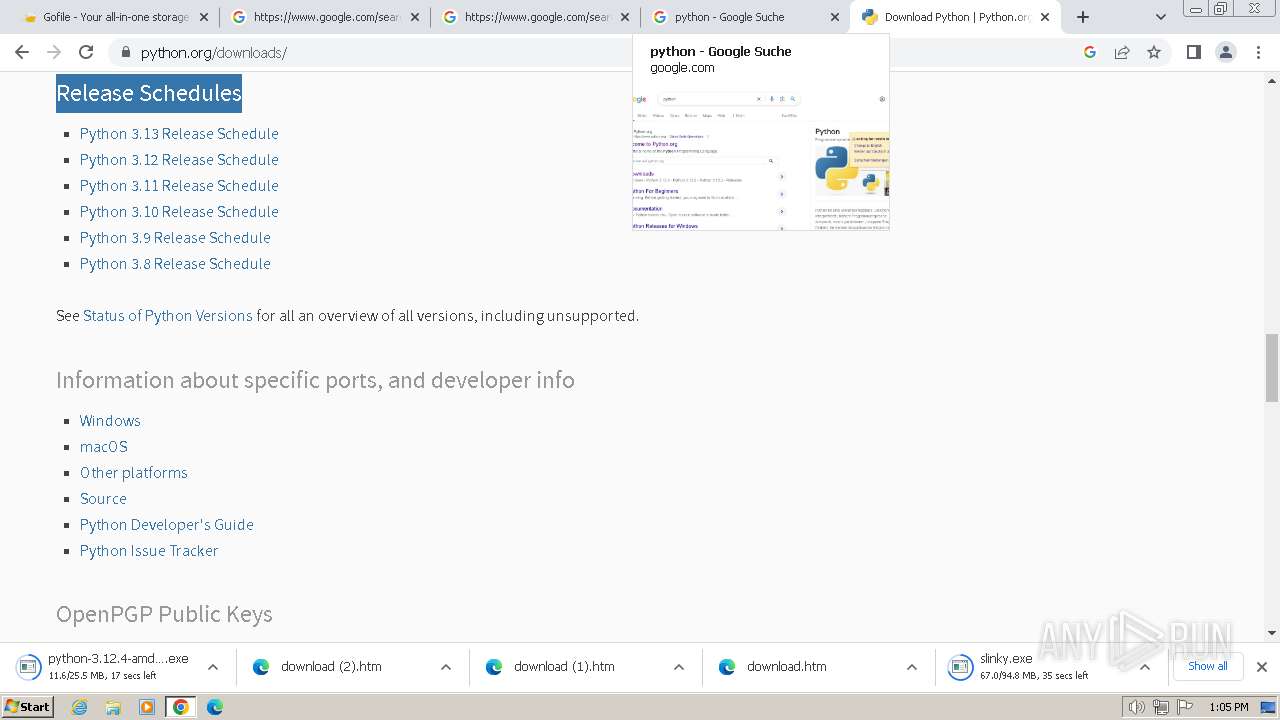The height and width of the screenshot is (720, 1280).
Task: Go forward to the next page
Action: click(54, 52)
